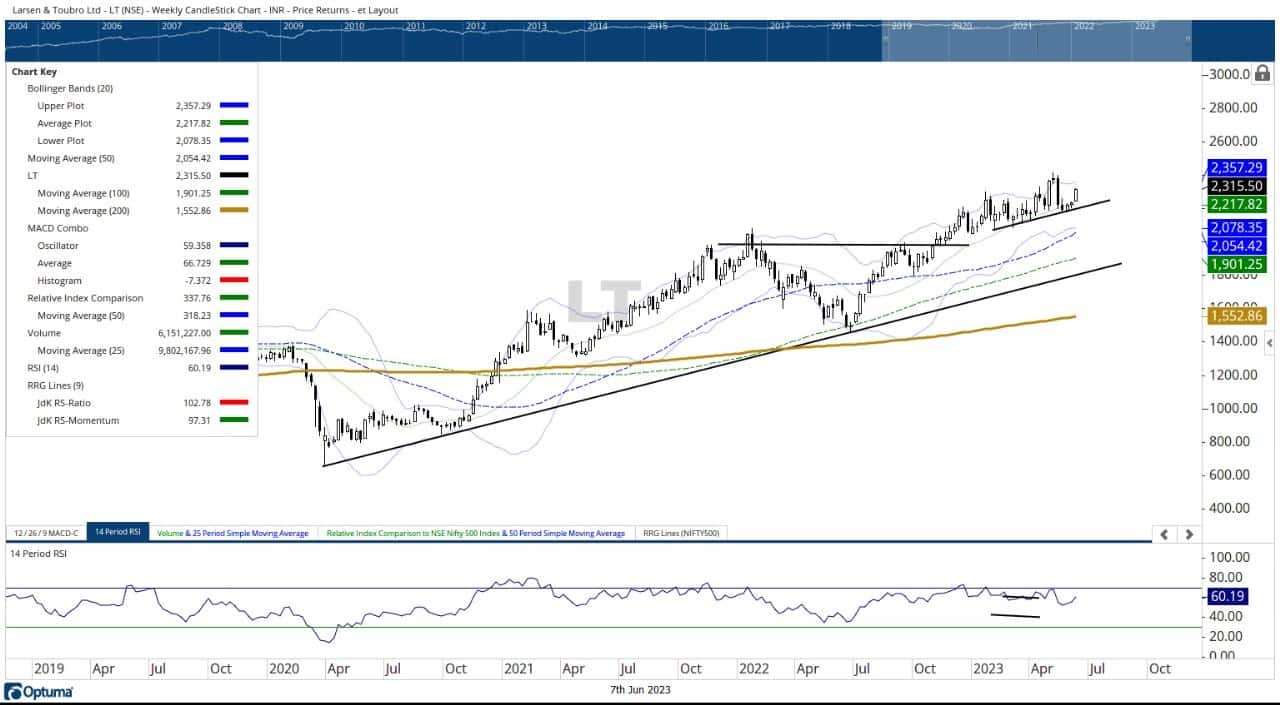Click the 1,901.25 green price label
This screenshot has width=1280, height=705.
1237,264
